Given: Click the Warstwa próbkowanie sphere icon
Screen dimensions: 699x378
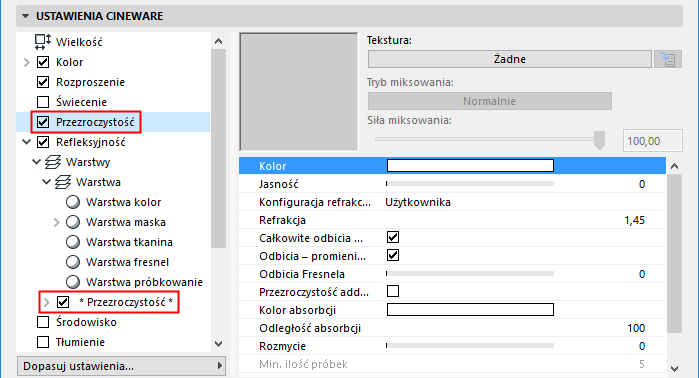Looking at the screenshot, I should tap(73, 282).
